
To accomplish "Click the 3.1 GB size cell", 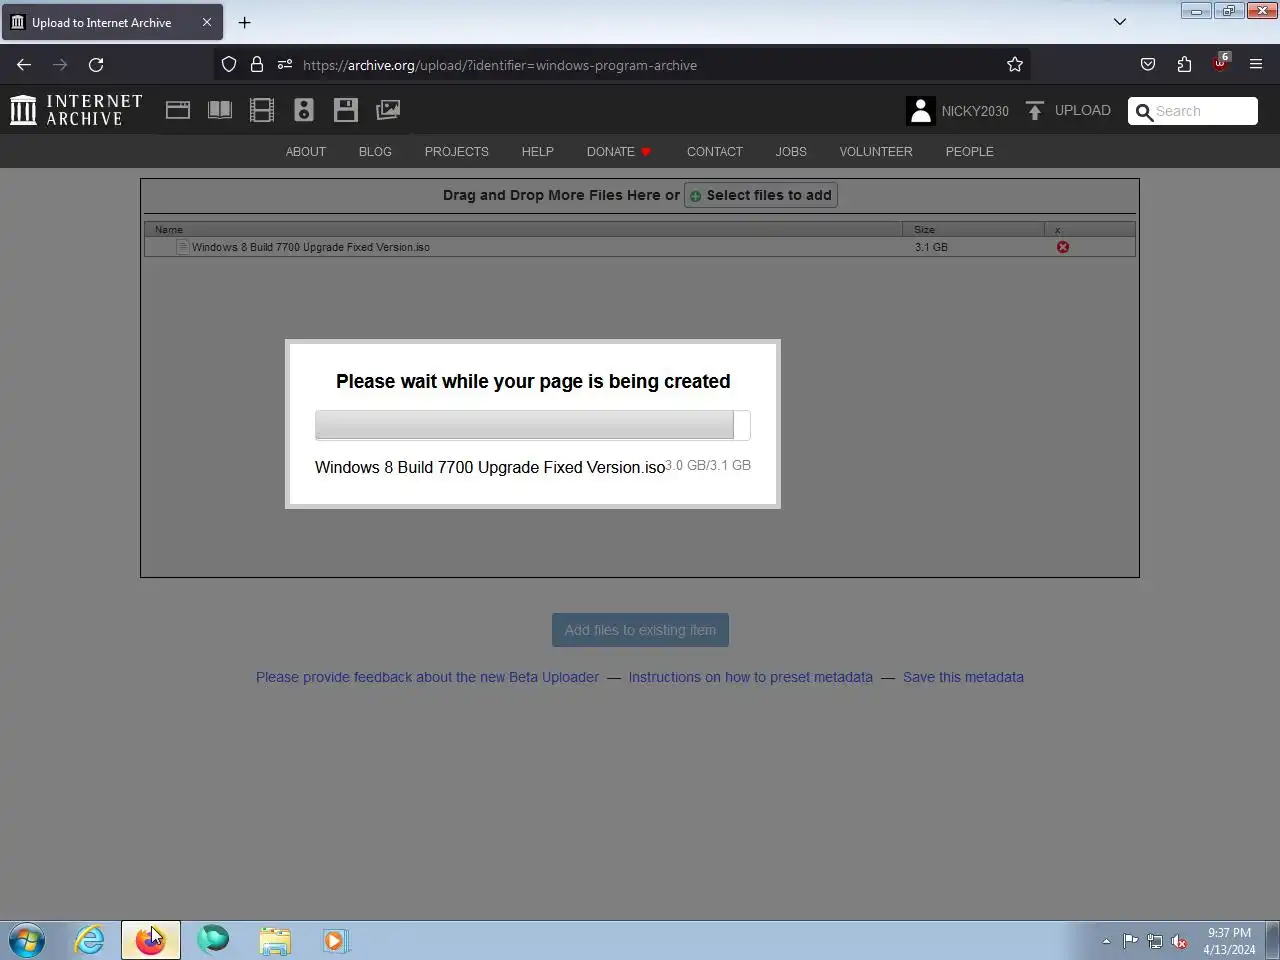I will coord(931,247).
